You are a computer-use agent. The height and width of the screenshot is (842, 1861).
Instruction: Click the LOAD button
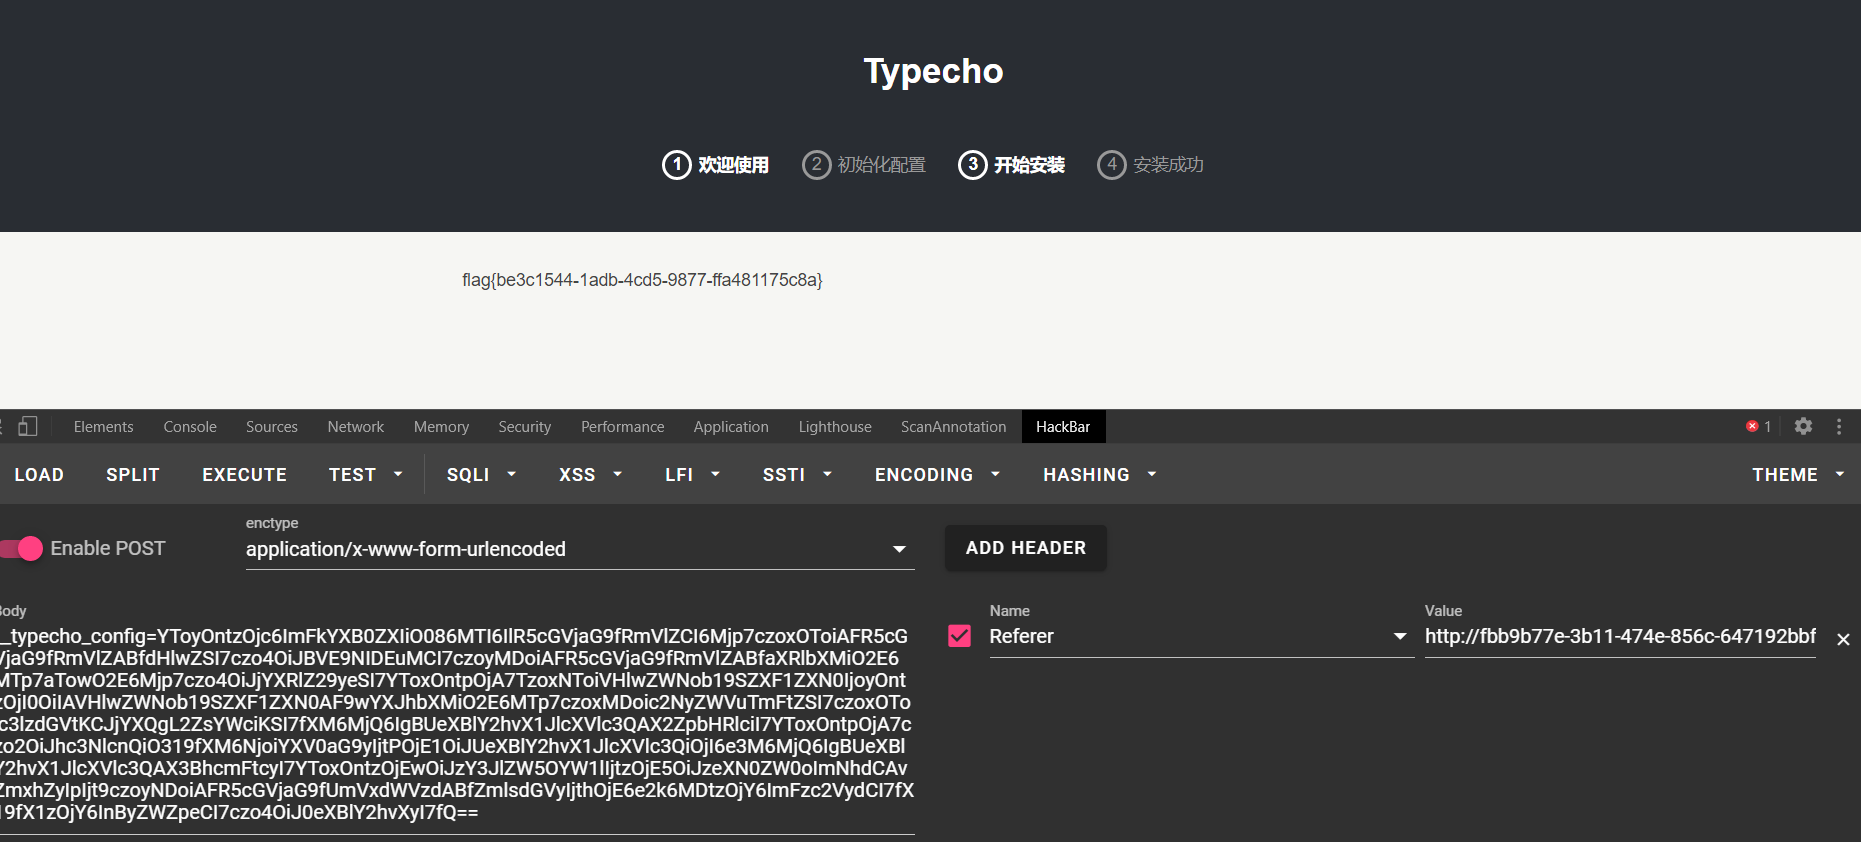39,475
